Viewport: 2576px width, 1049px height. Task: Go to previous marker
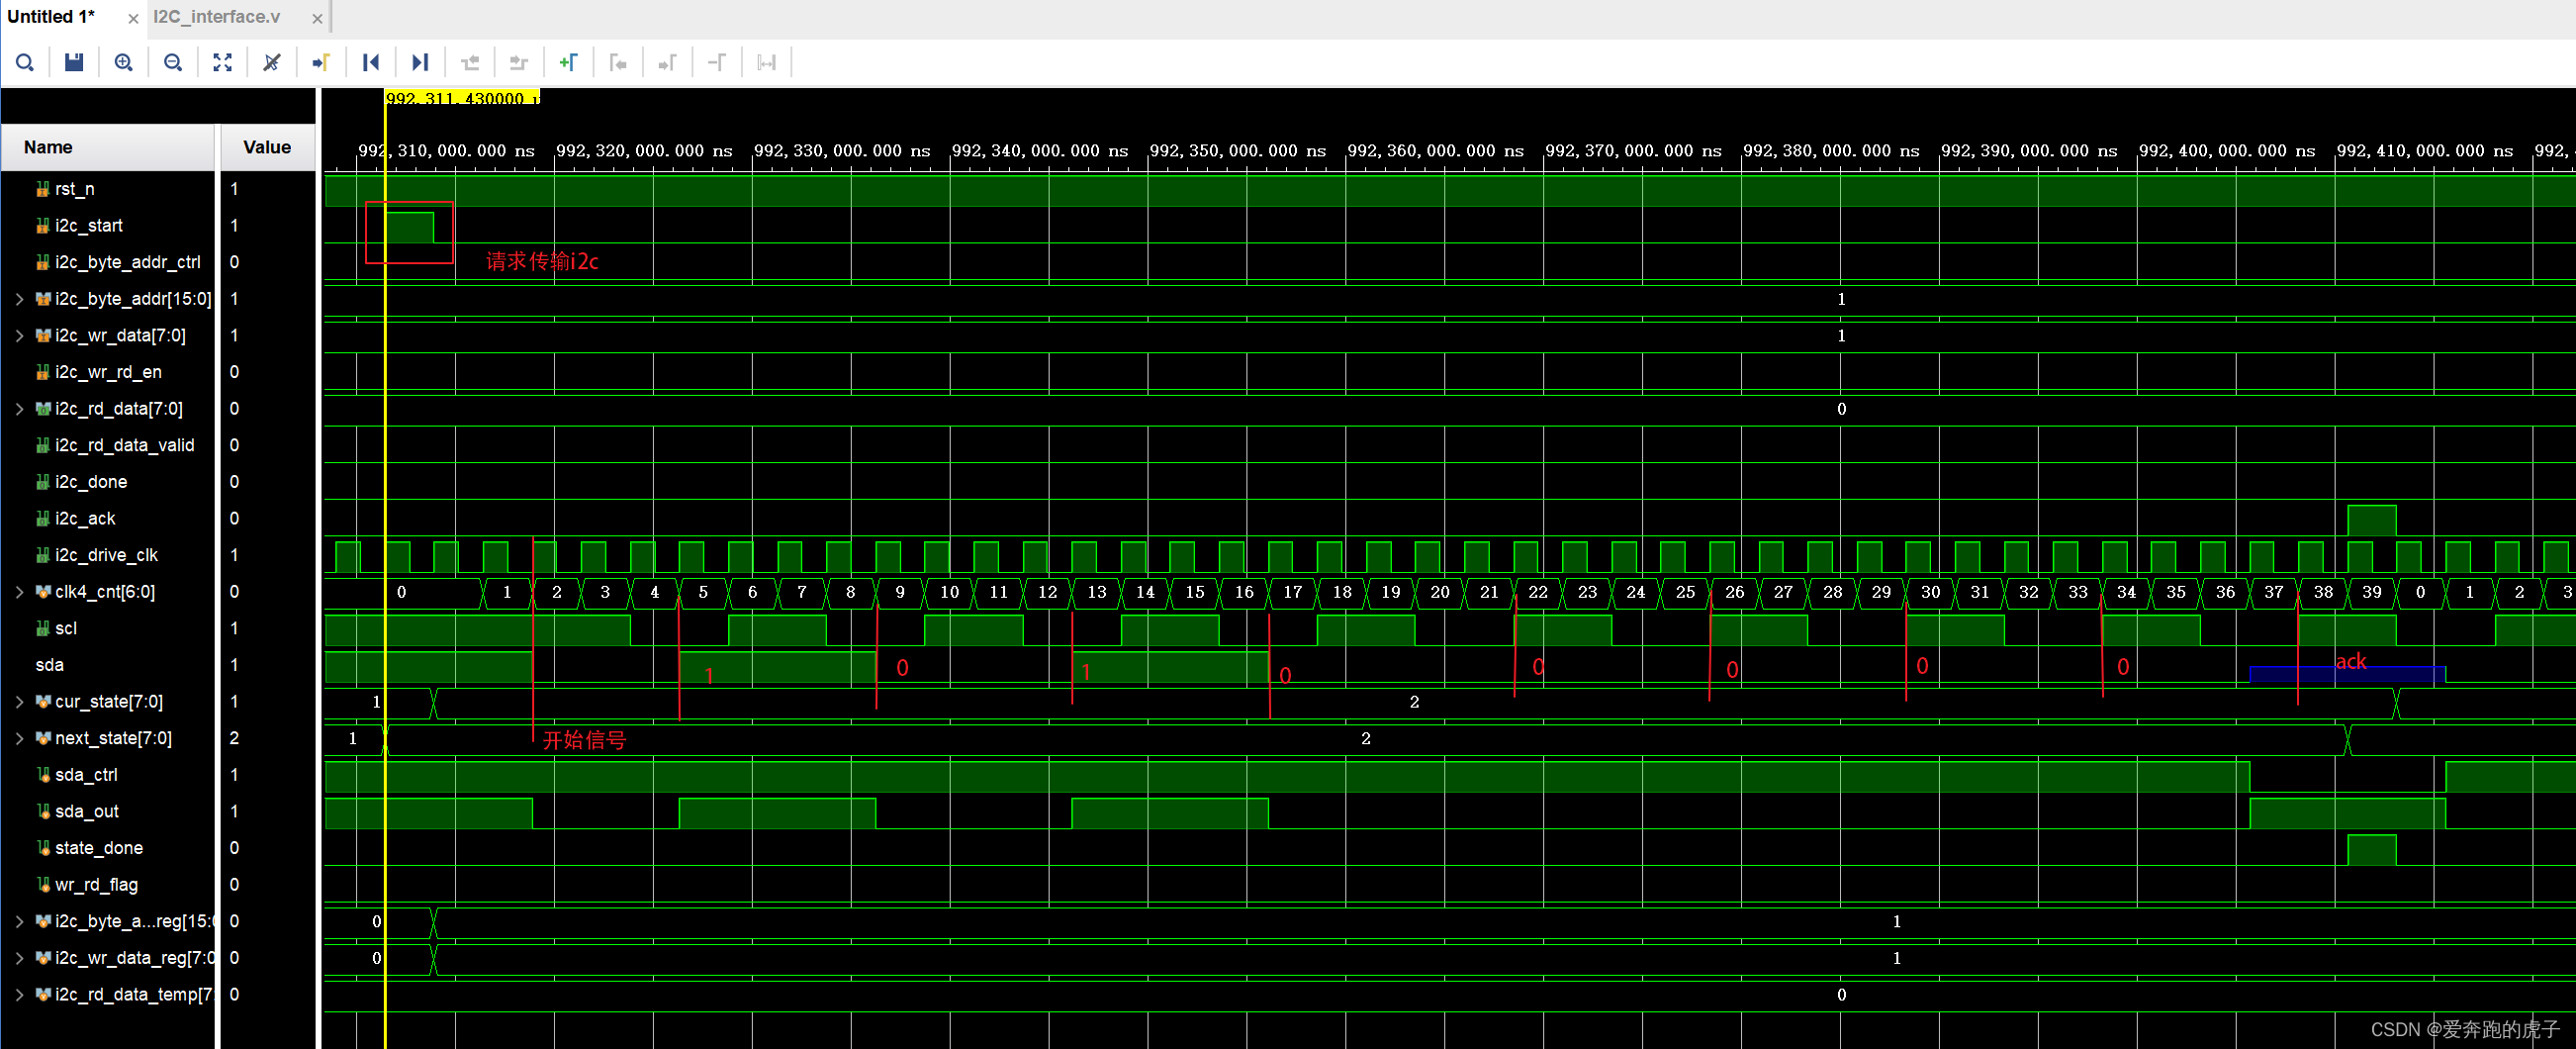pos(618,63)
